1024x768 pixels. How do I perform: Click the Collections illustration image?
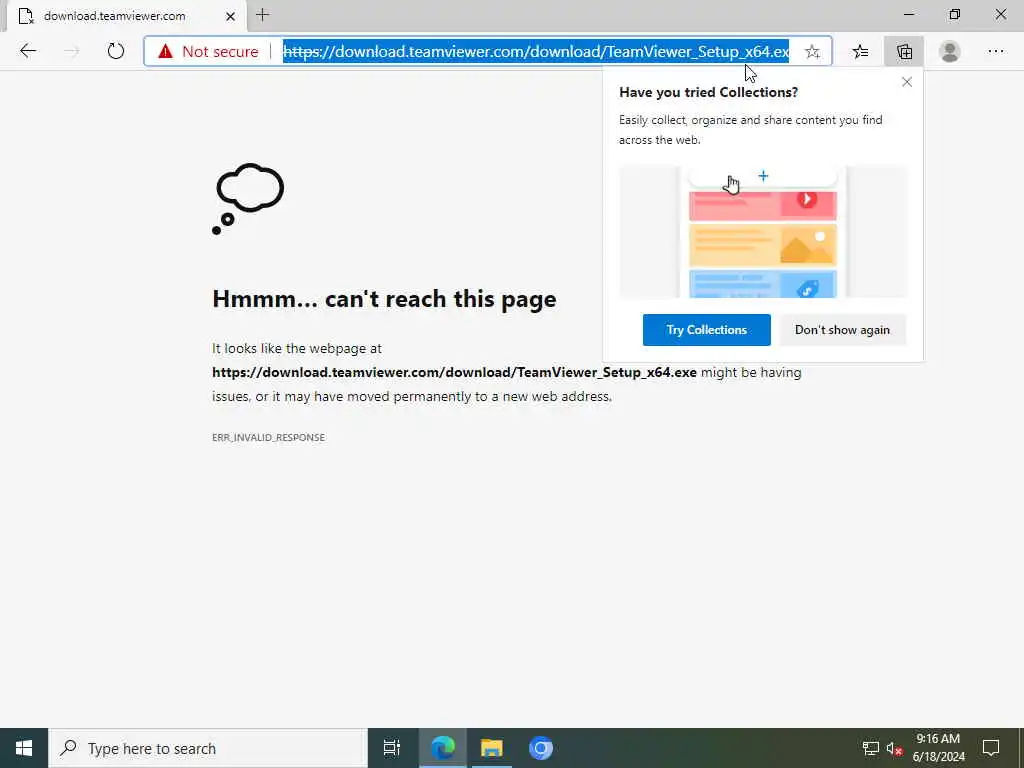click(762, 232)
